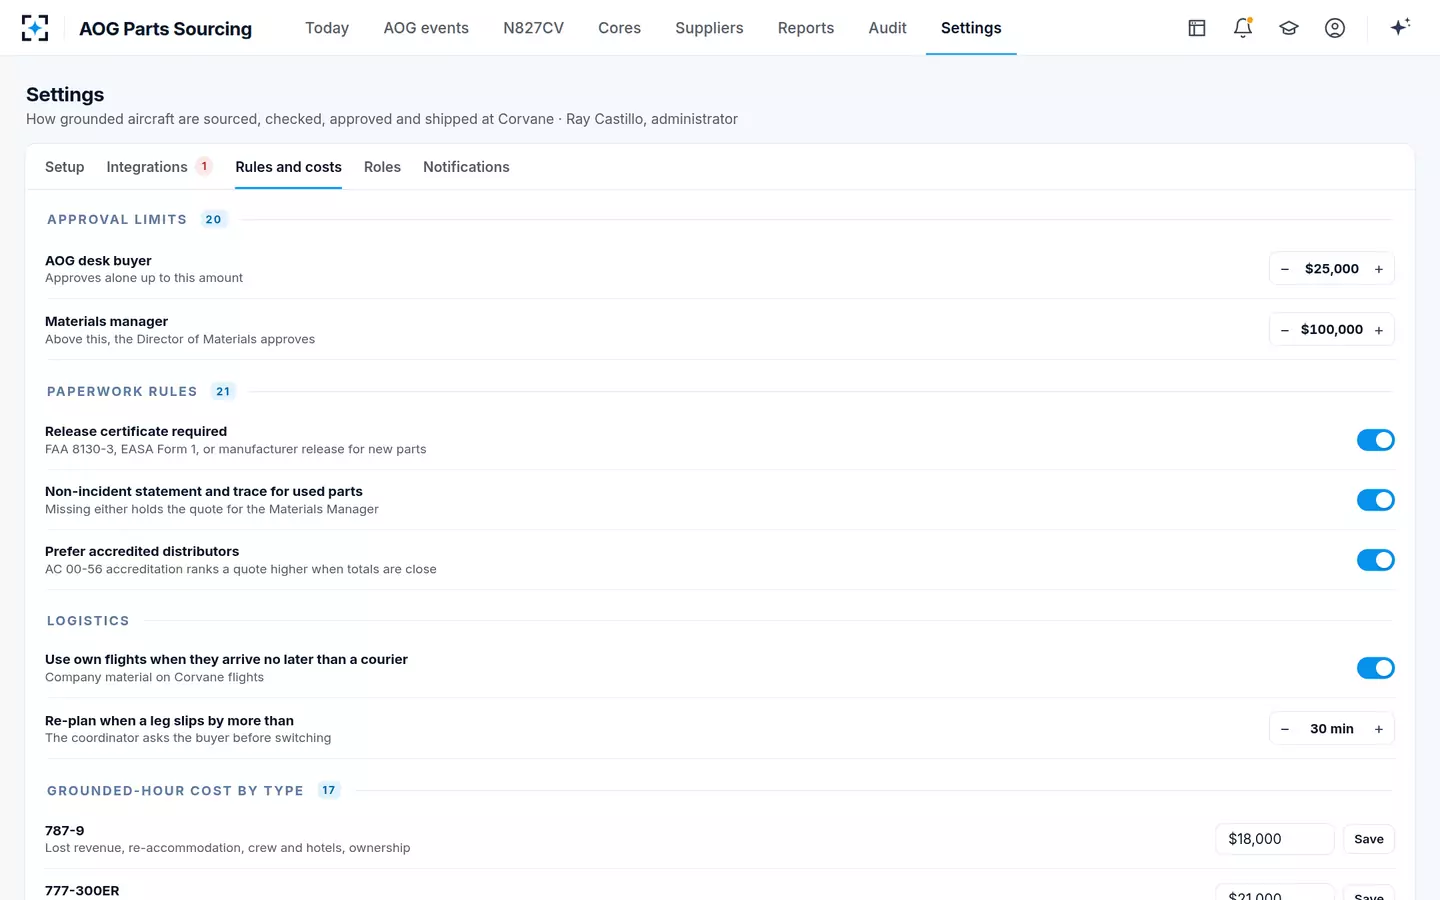Save the 787-9 grounded-hour cost

tap(1369, 839)
